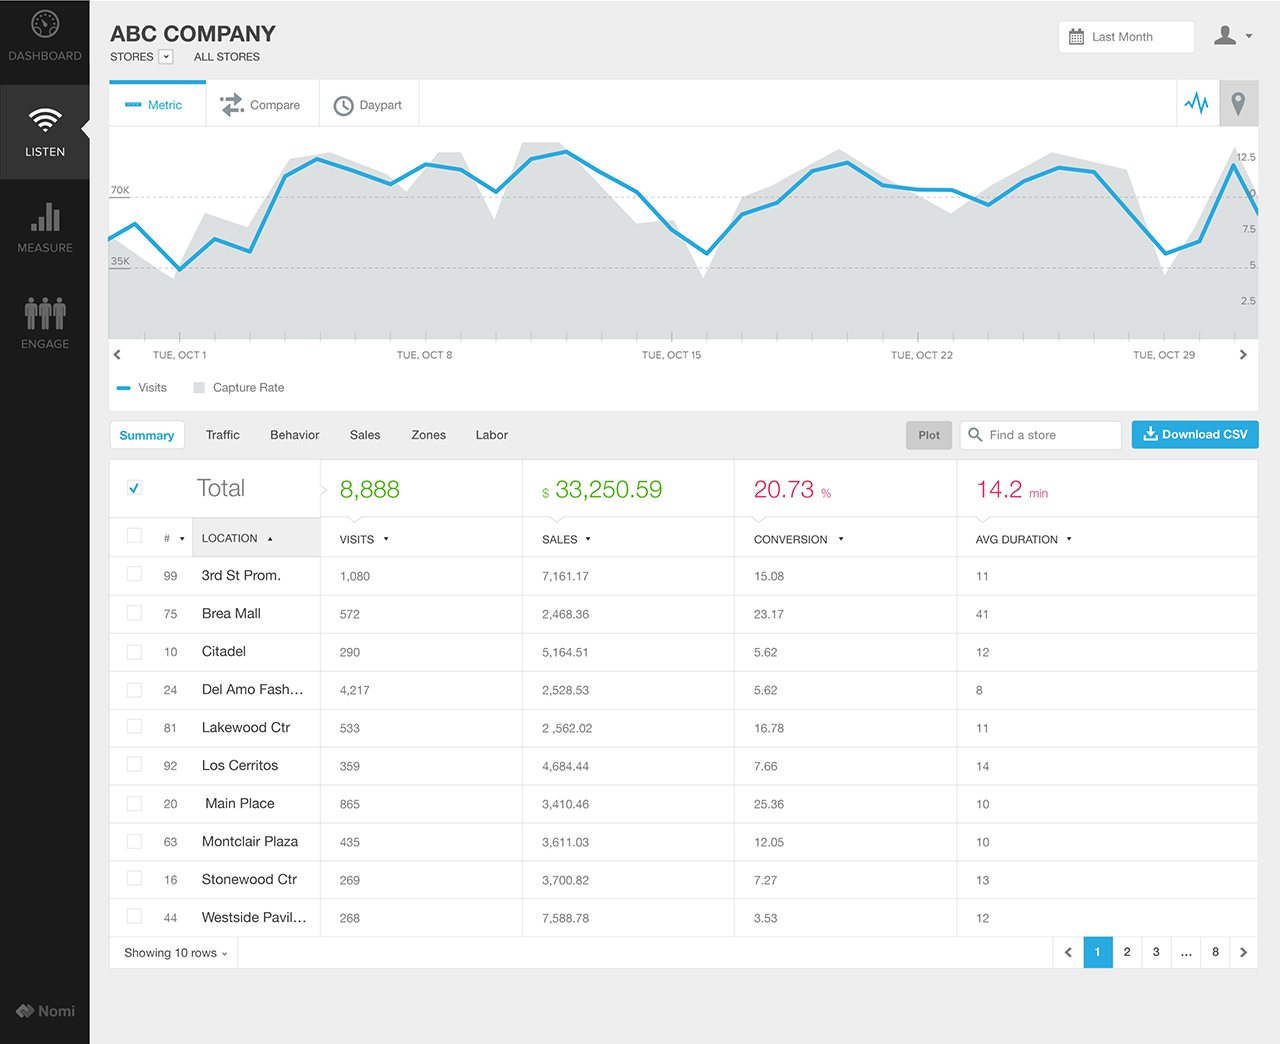Open the Avg Duration column dropdown
Image resolution: width=1280 pixels, height=1044 pixels.
tap(1069, 539)
